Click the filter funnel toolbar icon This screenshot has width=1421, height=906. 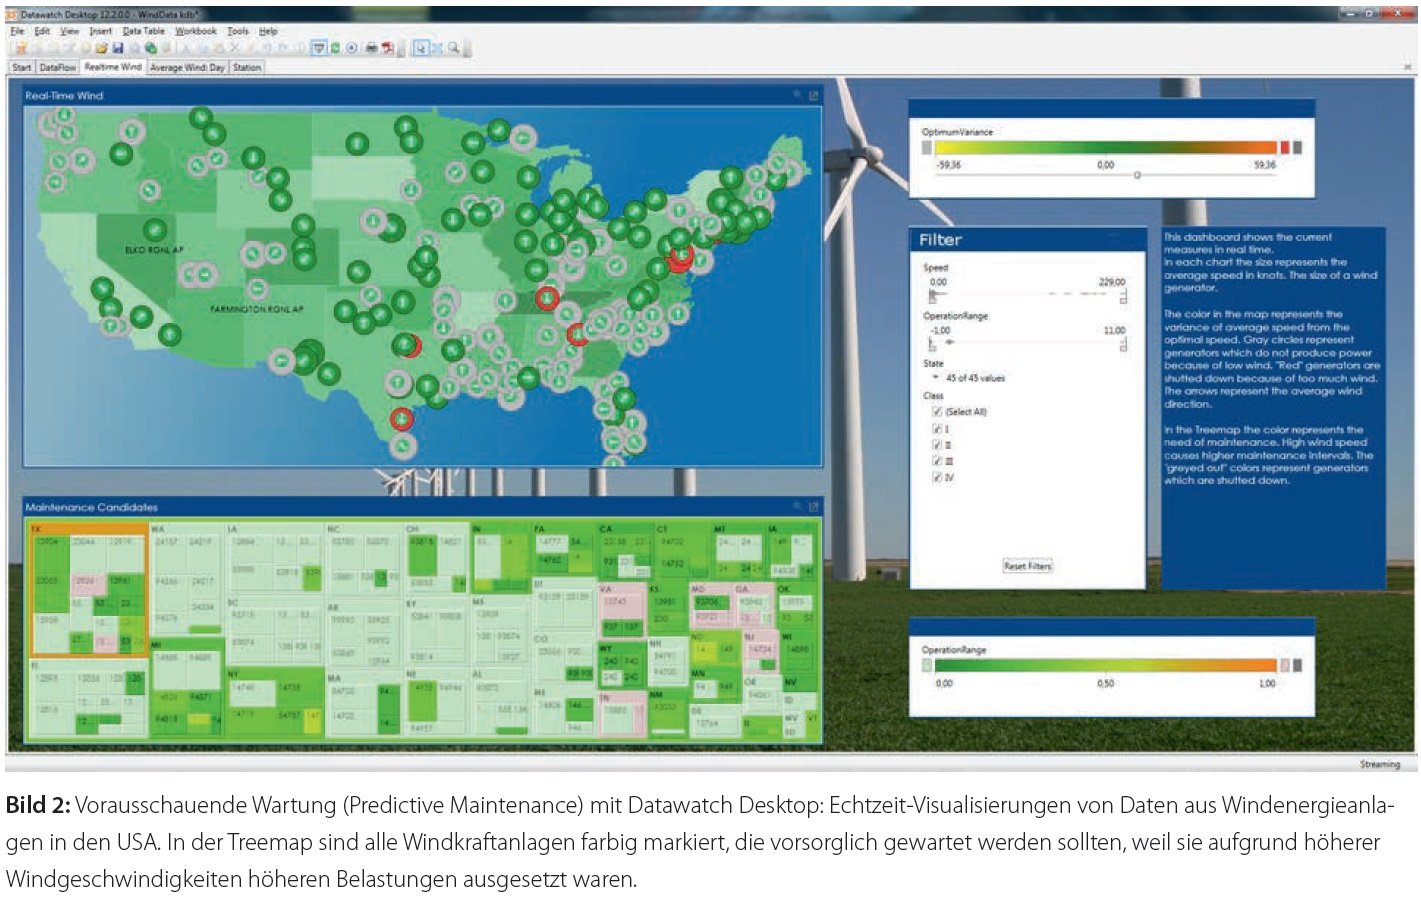319,48
